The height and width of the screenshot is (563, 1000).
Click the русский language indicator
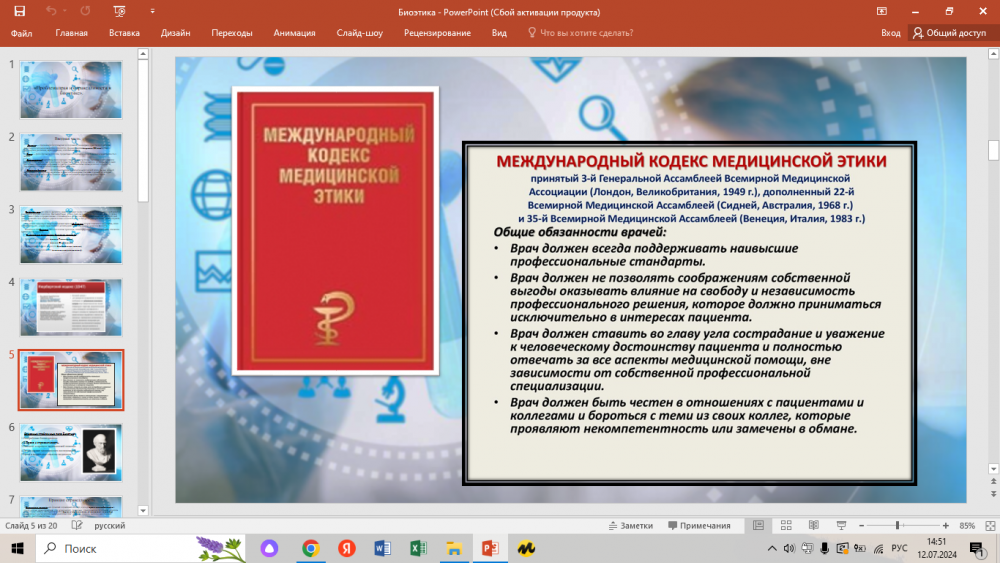[110, 525]
